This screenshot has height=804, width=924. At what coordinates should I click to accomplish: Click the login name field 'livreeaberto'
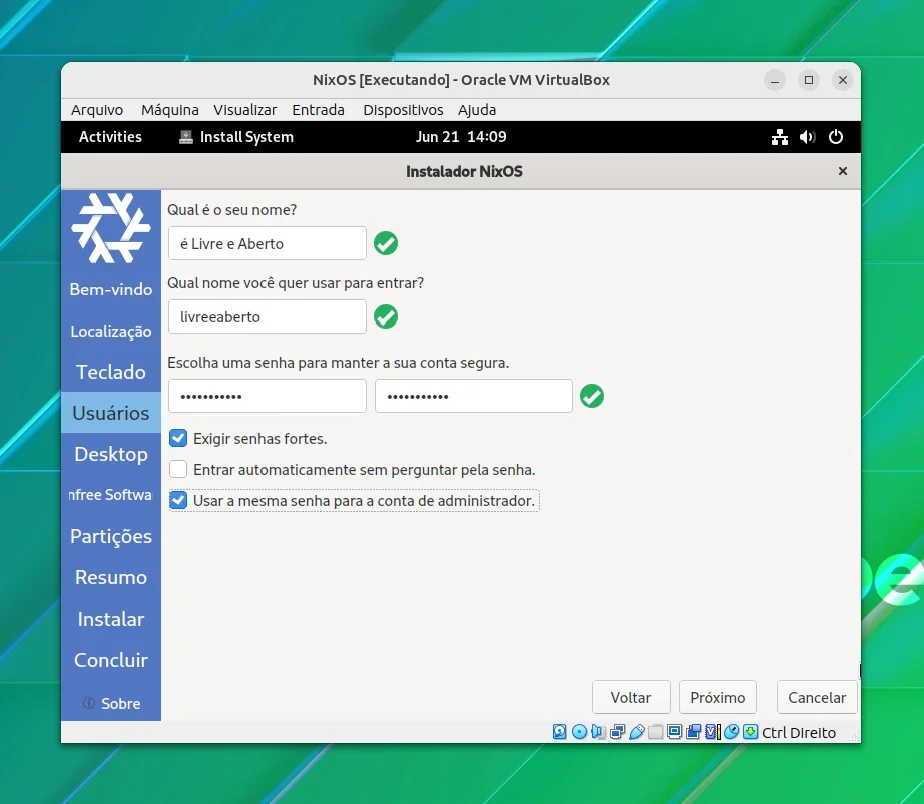tap(267, 317)
